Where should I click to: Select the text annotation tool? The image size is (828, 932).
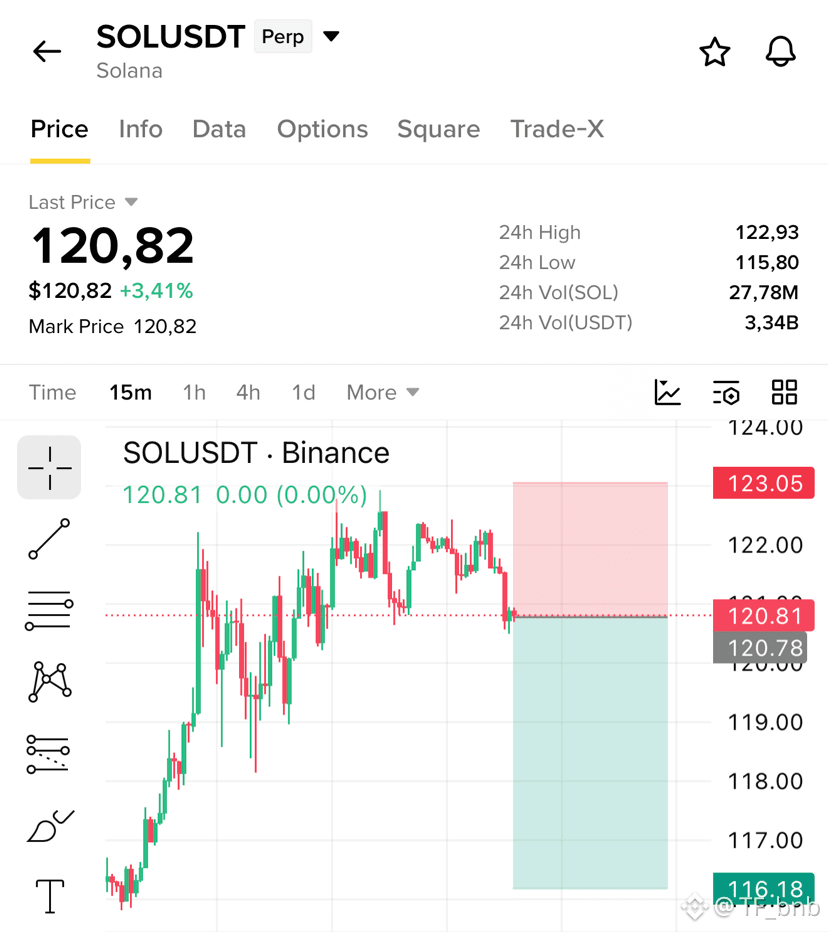tap(50, 896)
